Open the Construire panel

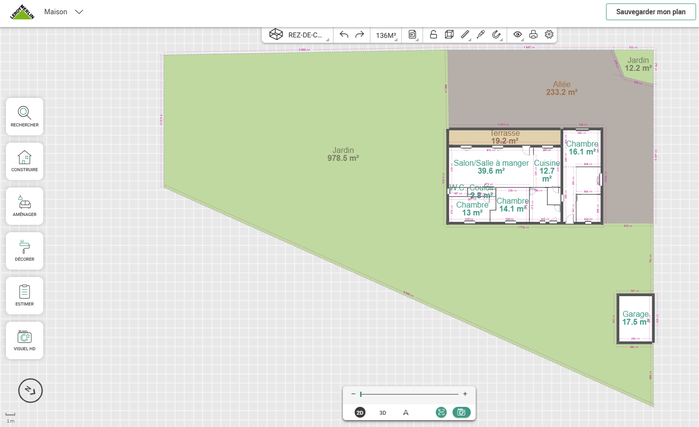point(24,161)
